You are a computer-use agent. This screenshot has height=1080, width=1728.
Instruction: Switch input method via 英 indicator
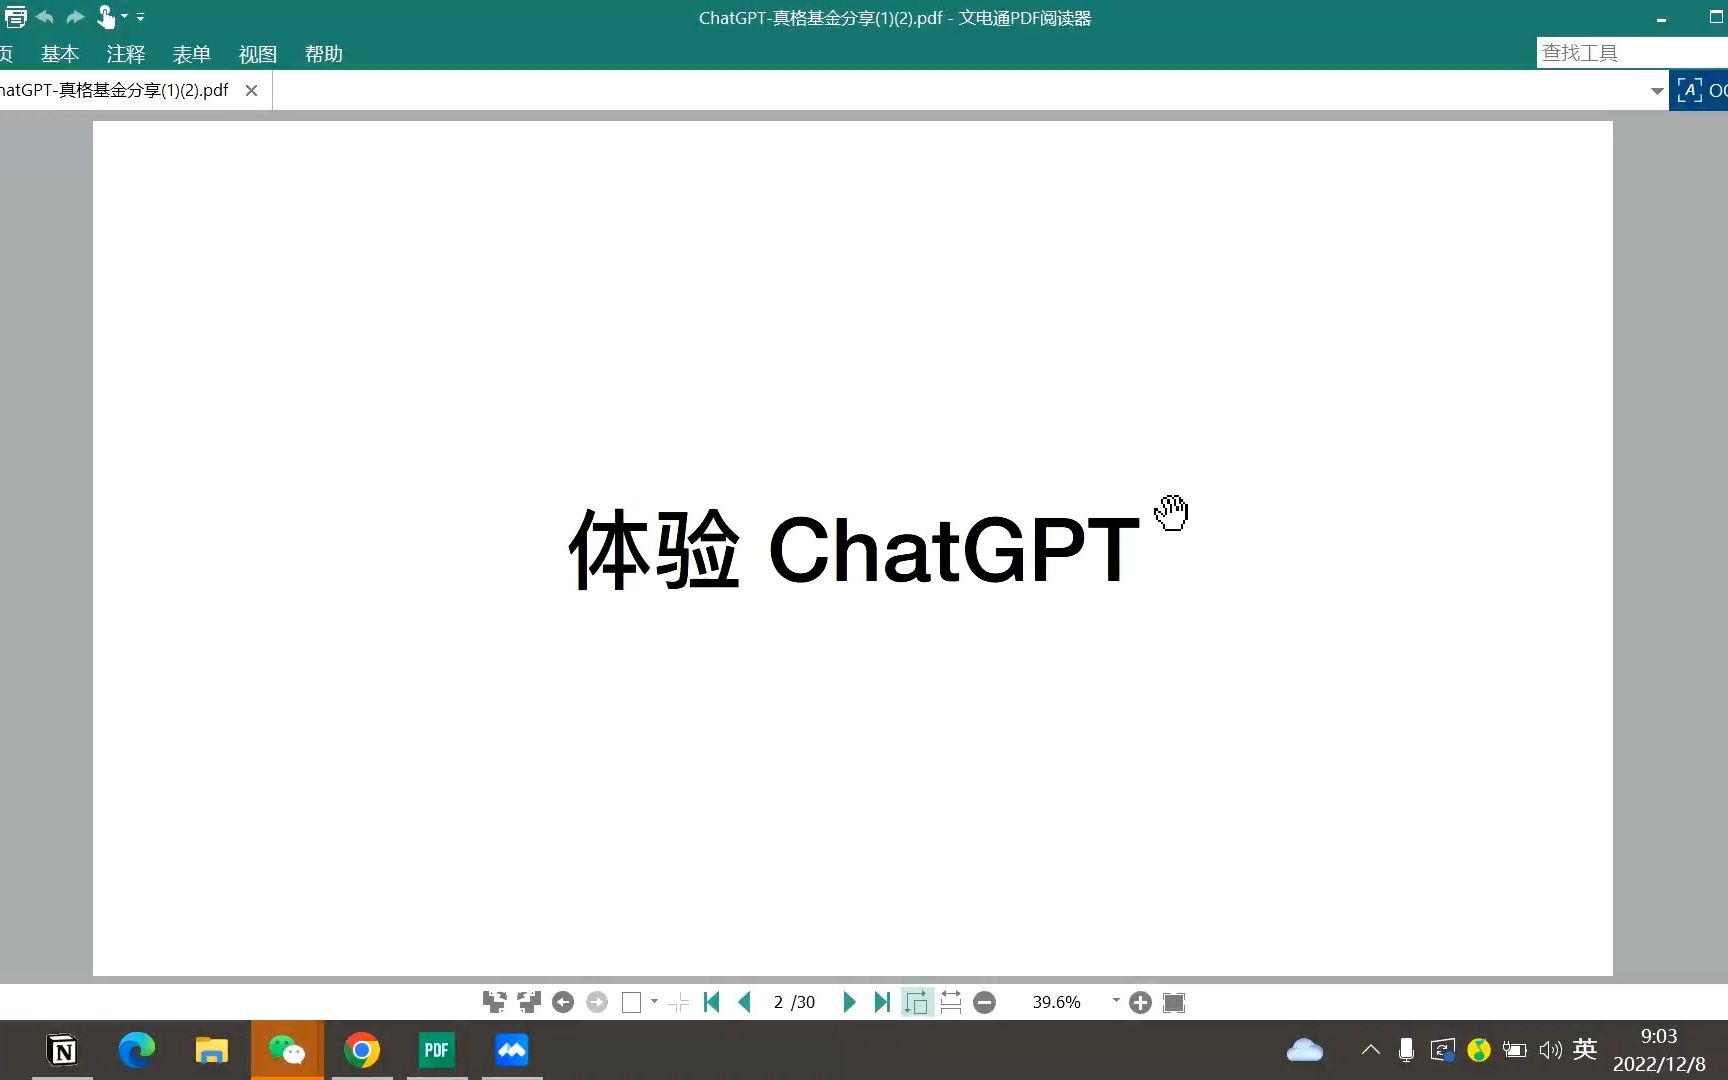[1585, 1049]
